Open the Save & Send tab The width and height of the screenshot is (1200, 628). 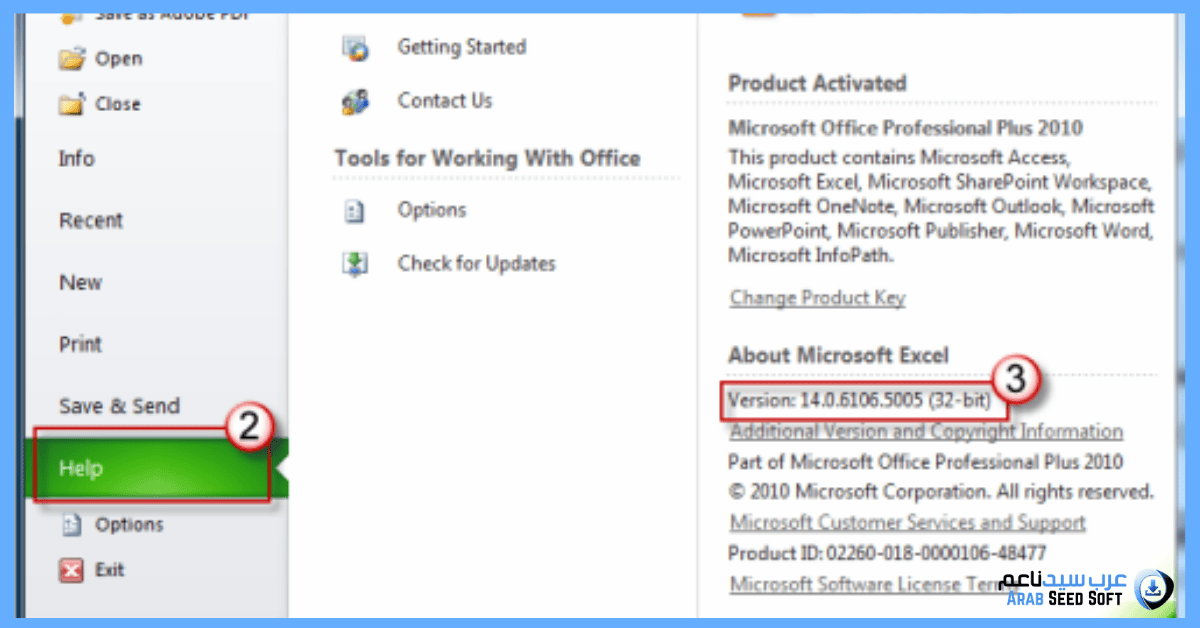(119, 407)
